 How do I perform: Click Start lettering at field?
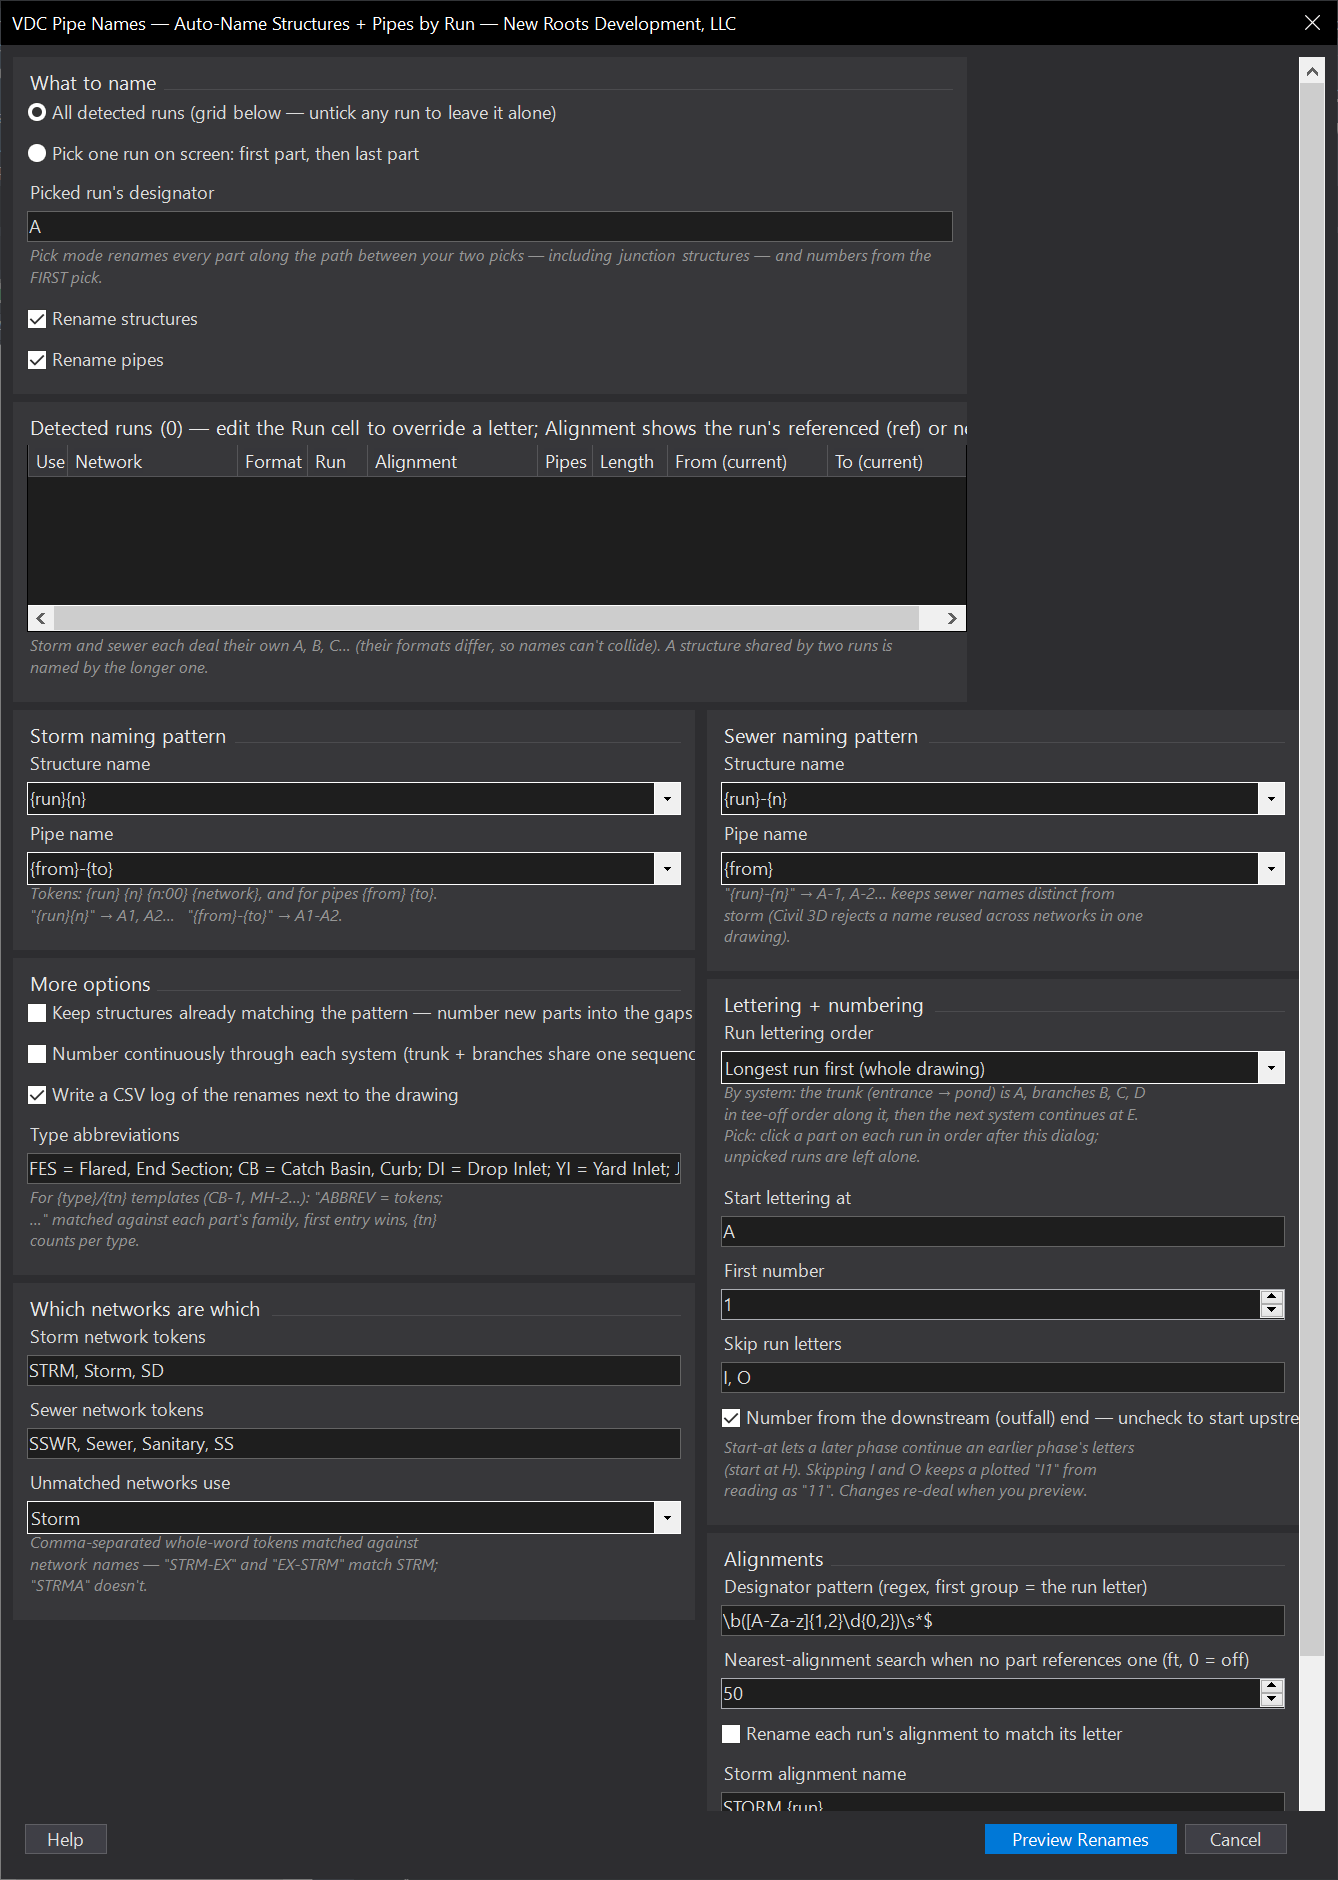pos(1003,1232)
